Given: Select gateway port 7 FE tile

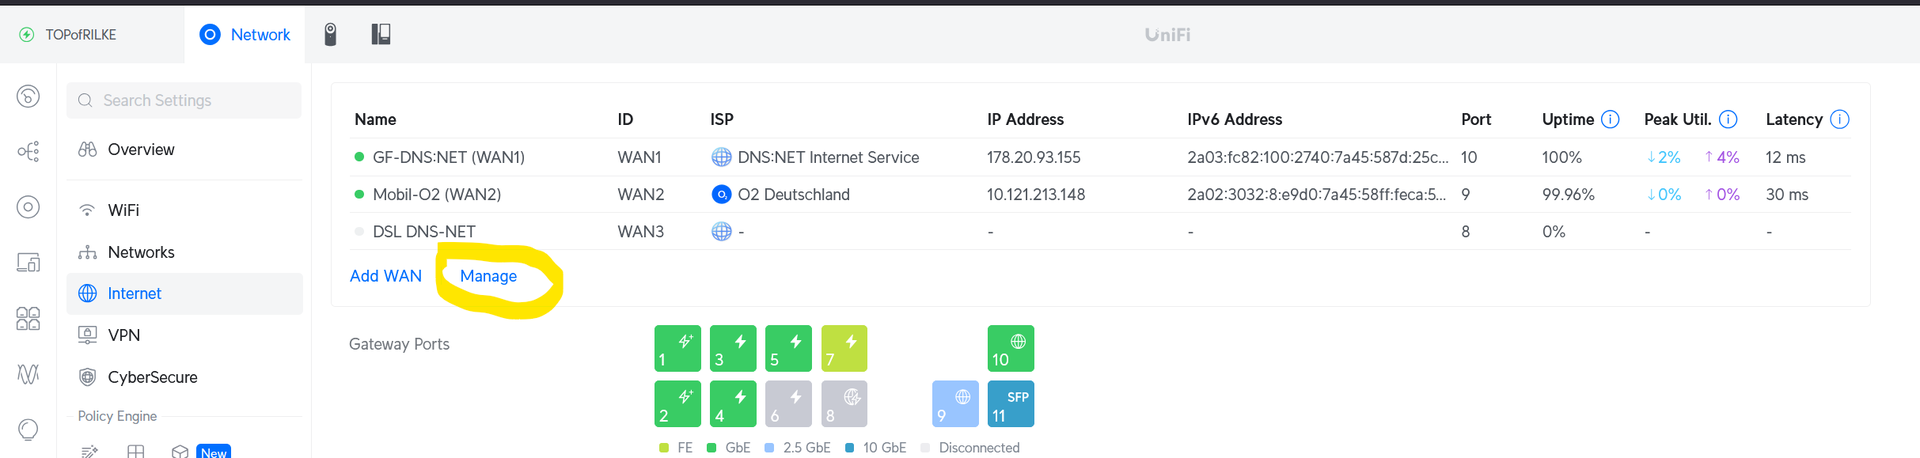Looking at the screenshot, I should point(844,348).
